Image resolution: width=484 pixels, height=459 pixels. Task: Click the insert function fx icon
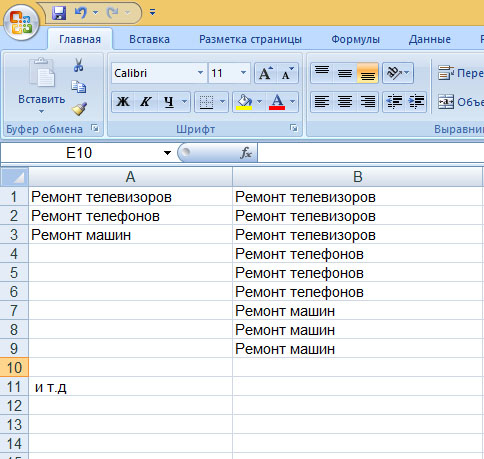pos(246,153)
